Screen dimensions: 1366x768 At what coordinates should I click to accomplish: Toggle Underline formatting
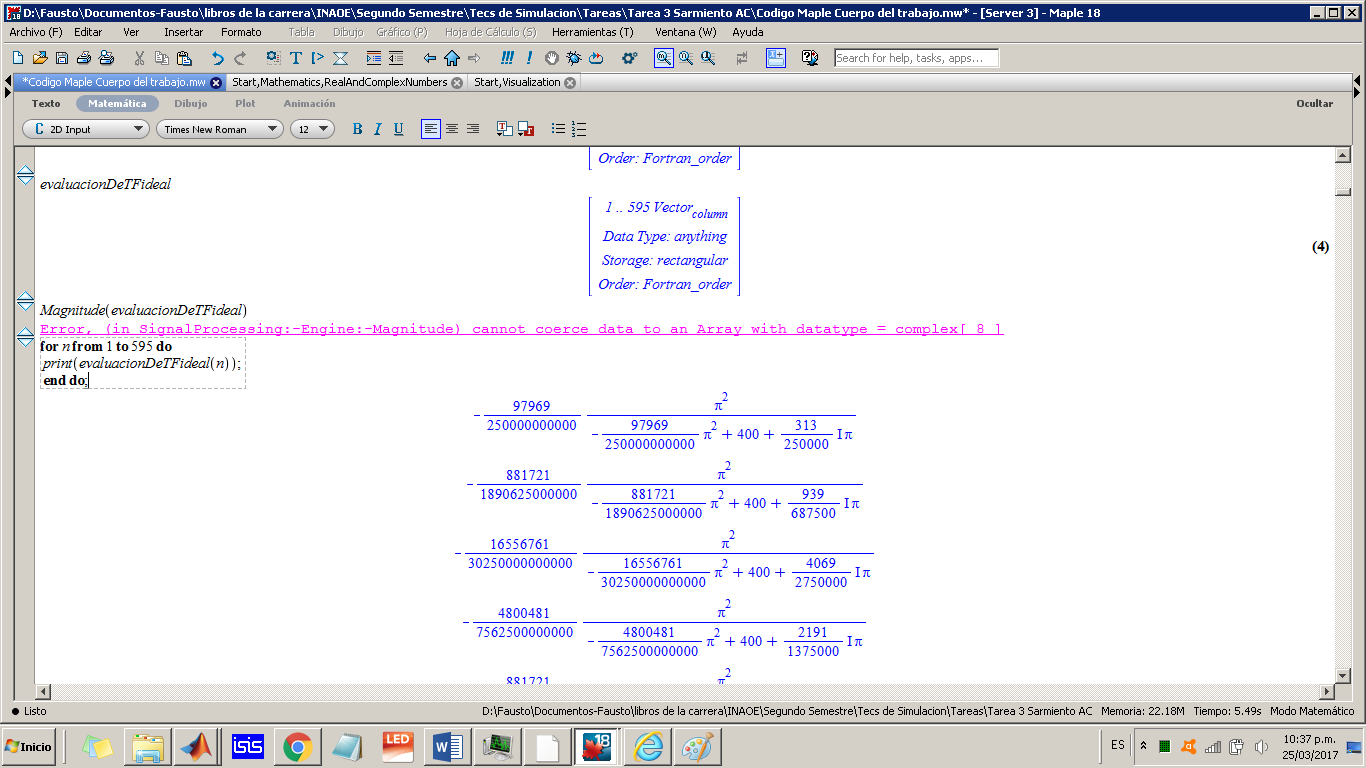click(x=399, y=129)
